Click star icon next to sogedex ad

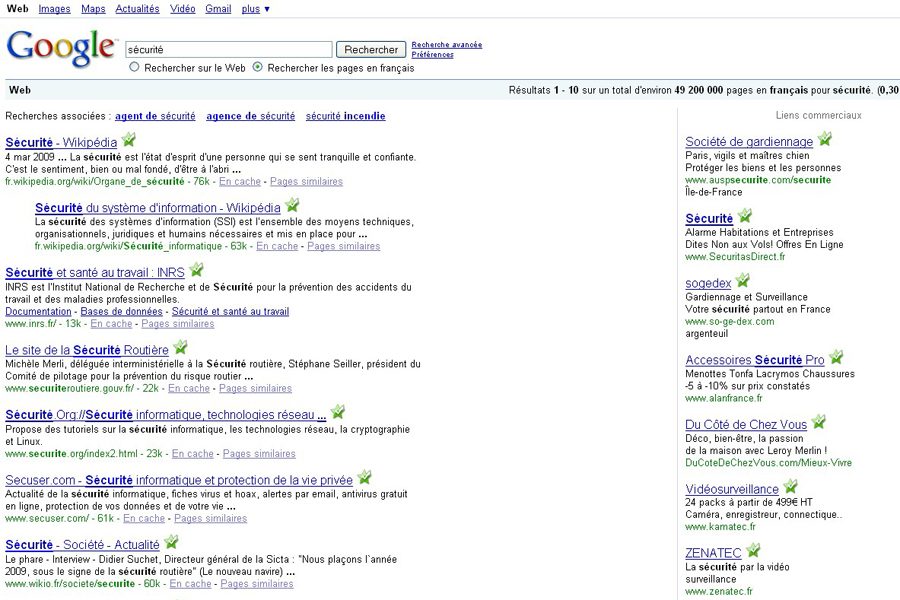(x=742, y=282)
